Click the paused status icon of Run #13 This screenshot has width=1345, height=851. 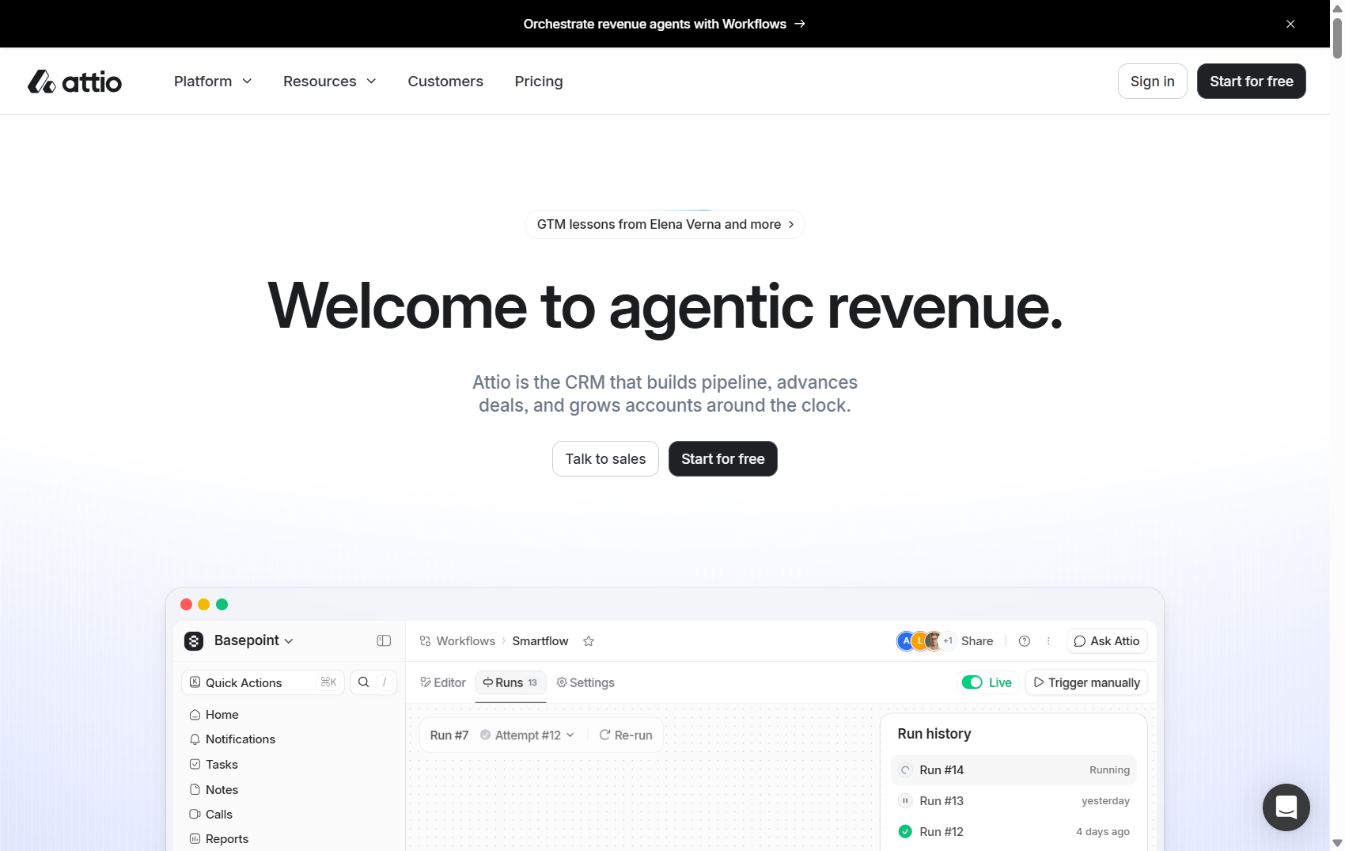905,801
